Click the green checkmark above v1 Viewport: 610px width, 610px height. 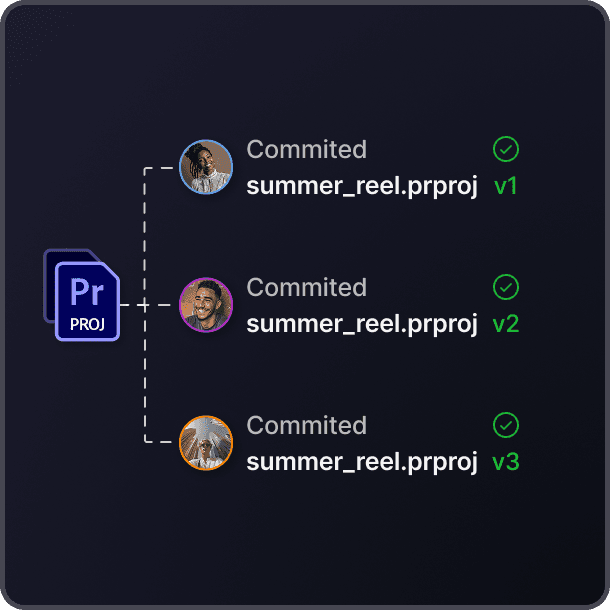tap(506, 150)
